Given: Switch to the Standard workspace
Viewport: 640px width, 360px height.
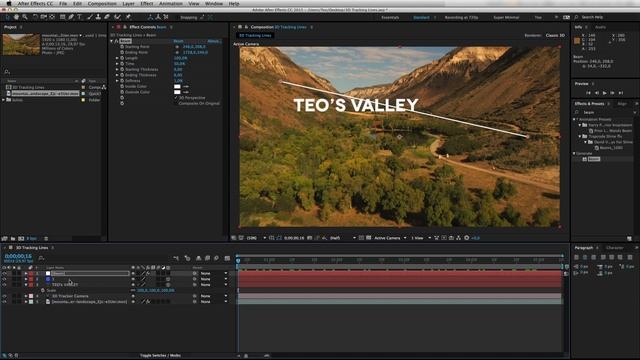Looking at the screenshot, I should pos(421,18).
